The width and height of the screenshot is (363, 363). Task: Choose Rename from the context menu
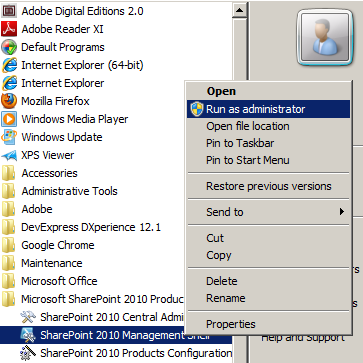(268, 298)
